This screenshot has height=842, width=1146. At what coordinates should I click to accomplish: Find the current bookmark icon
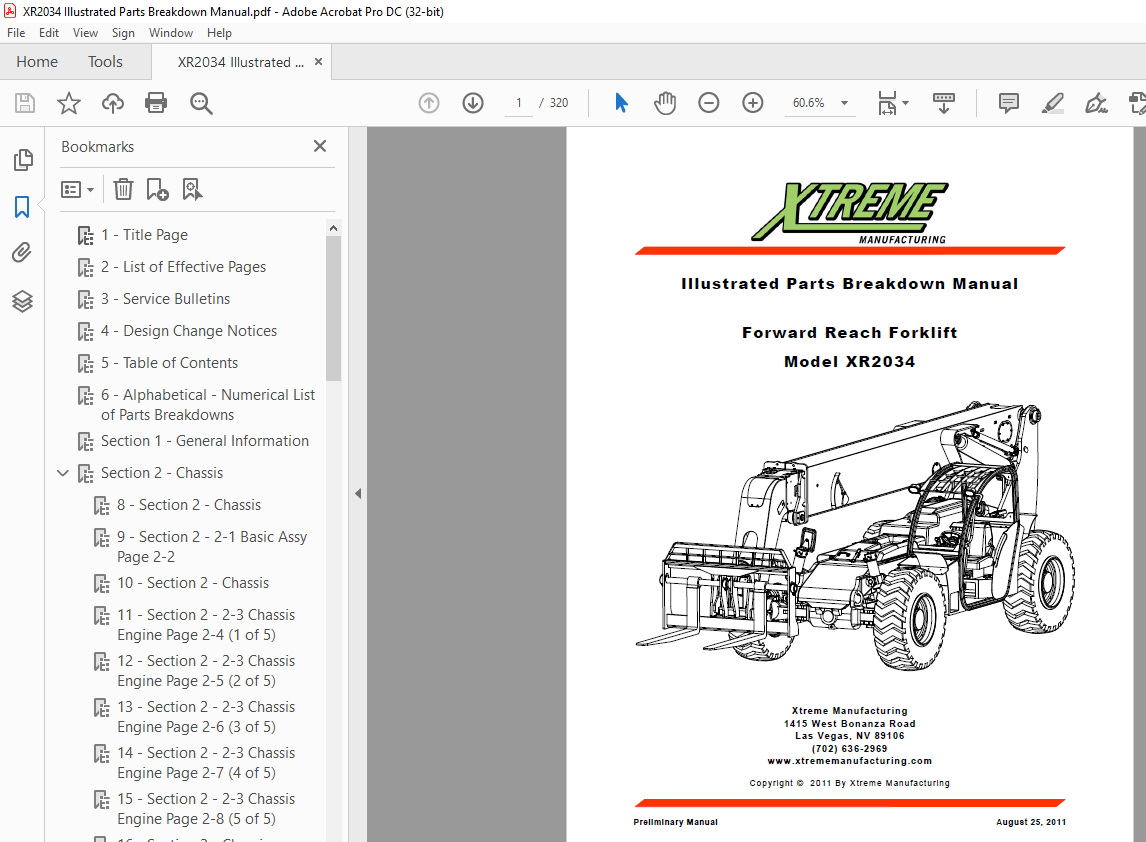192,189
